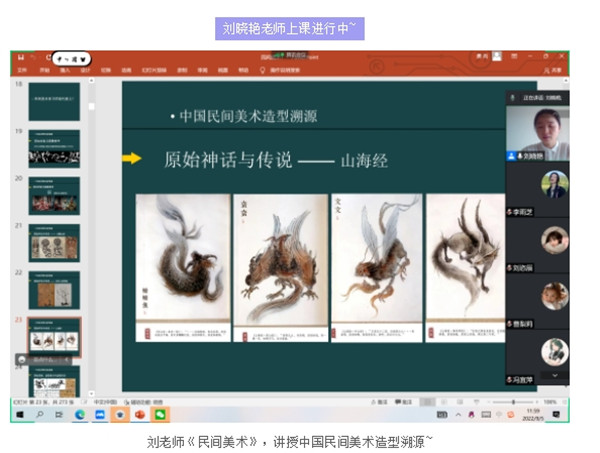Click the spell check icon in status bar

pos(84,402)
